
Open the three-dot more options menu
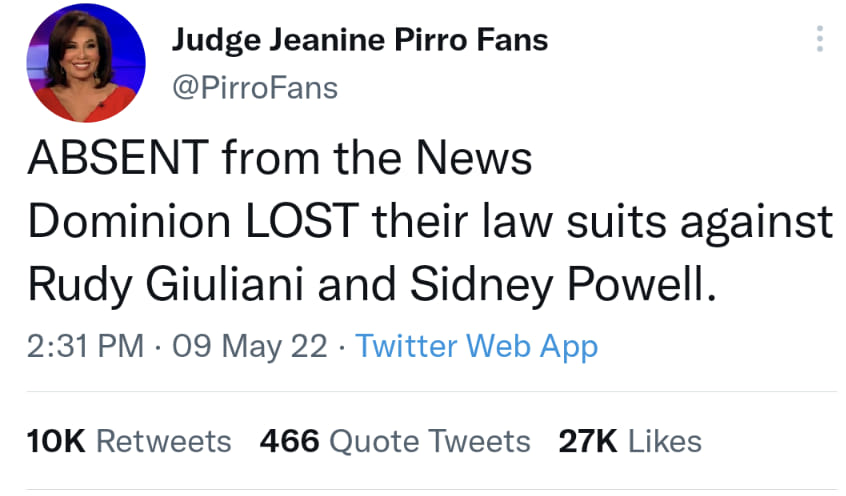tap(820, 39)
